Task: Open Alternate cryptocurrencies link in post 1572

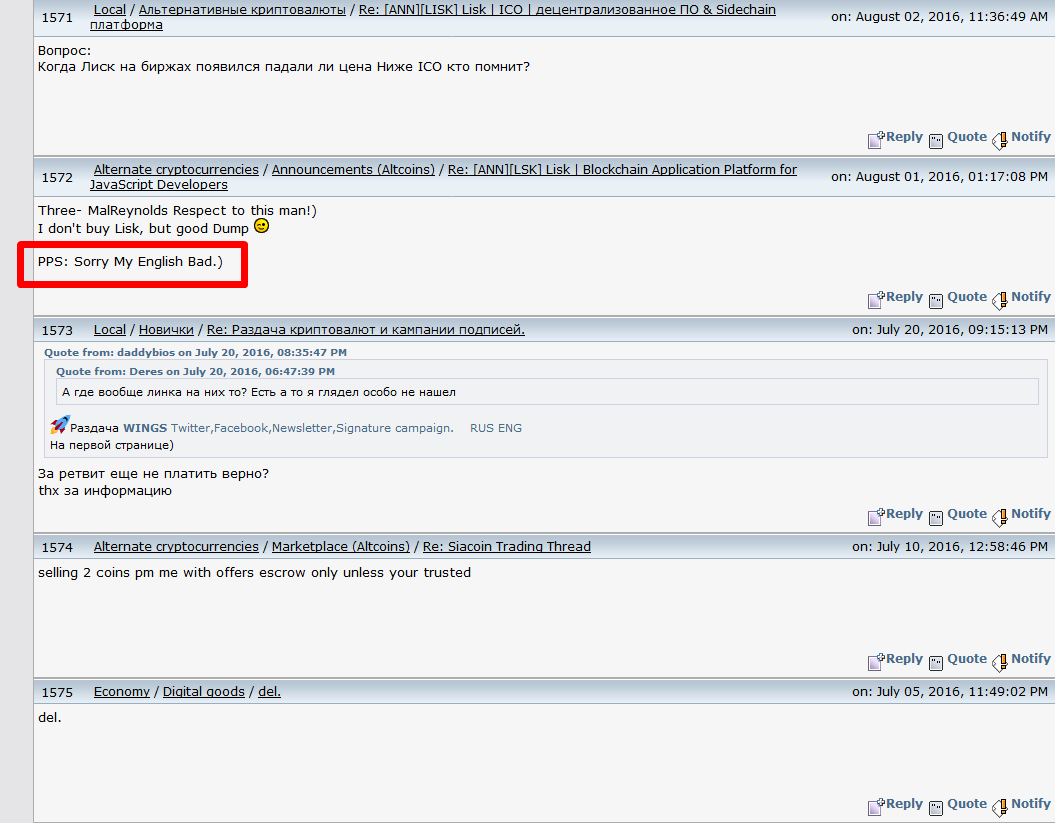Action: point(176,170)
